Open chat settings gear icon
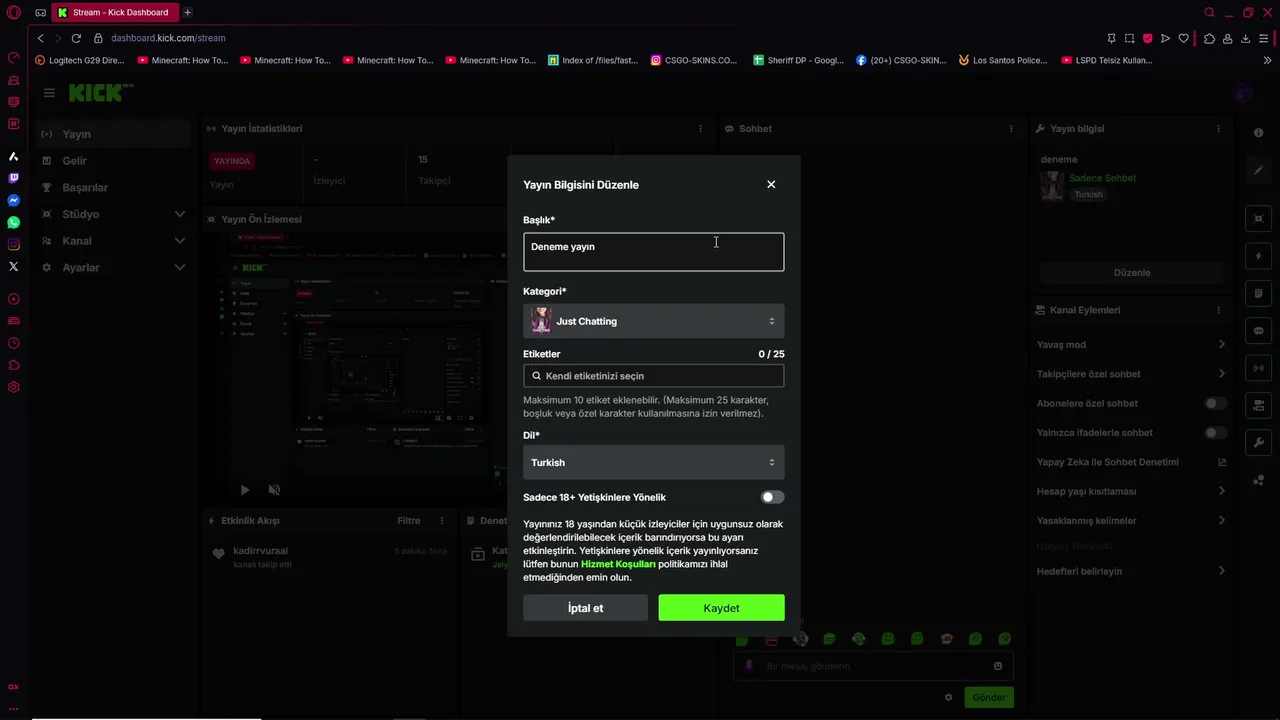 tap(949, 697)
